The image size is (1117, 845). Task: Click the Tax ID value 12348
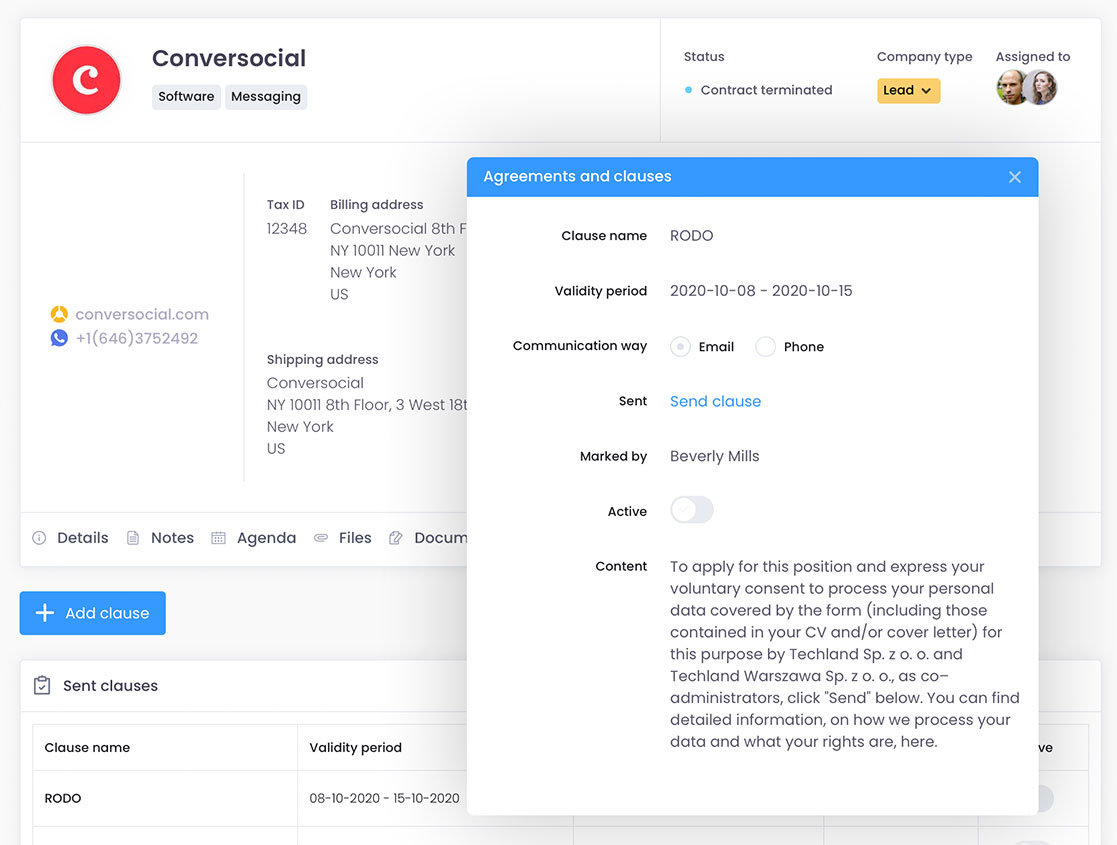click(286, 229)
